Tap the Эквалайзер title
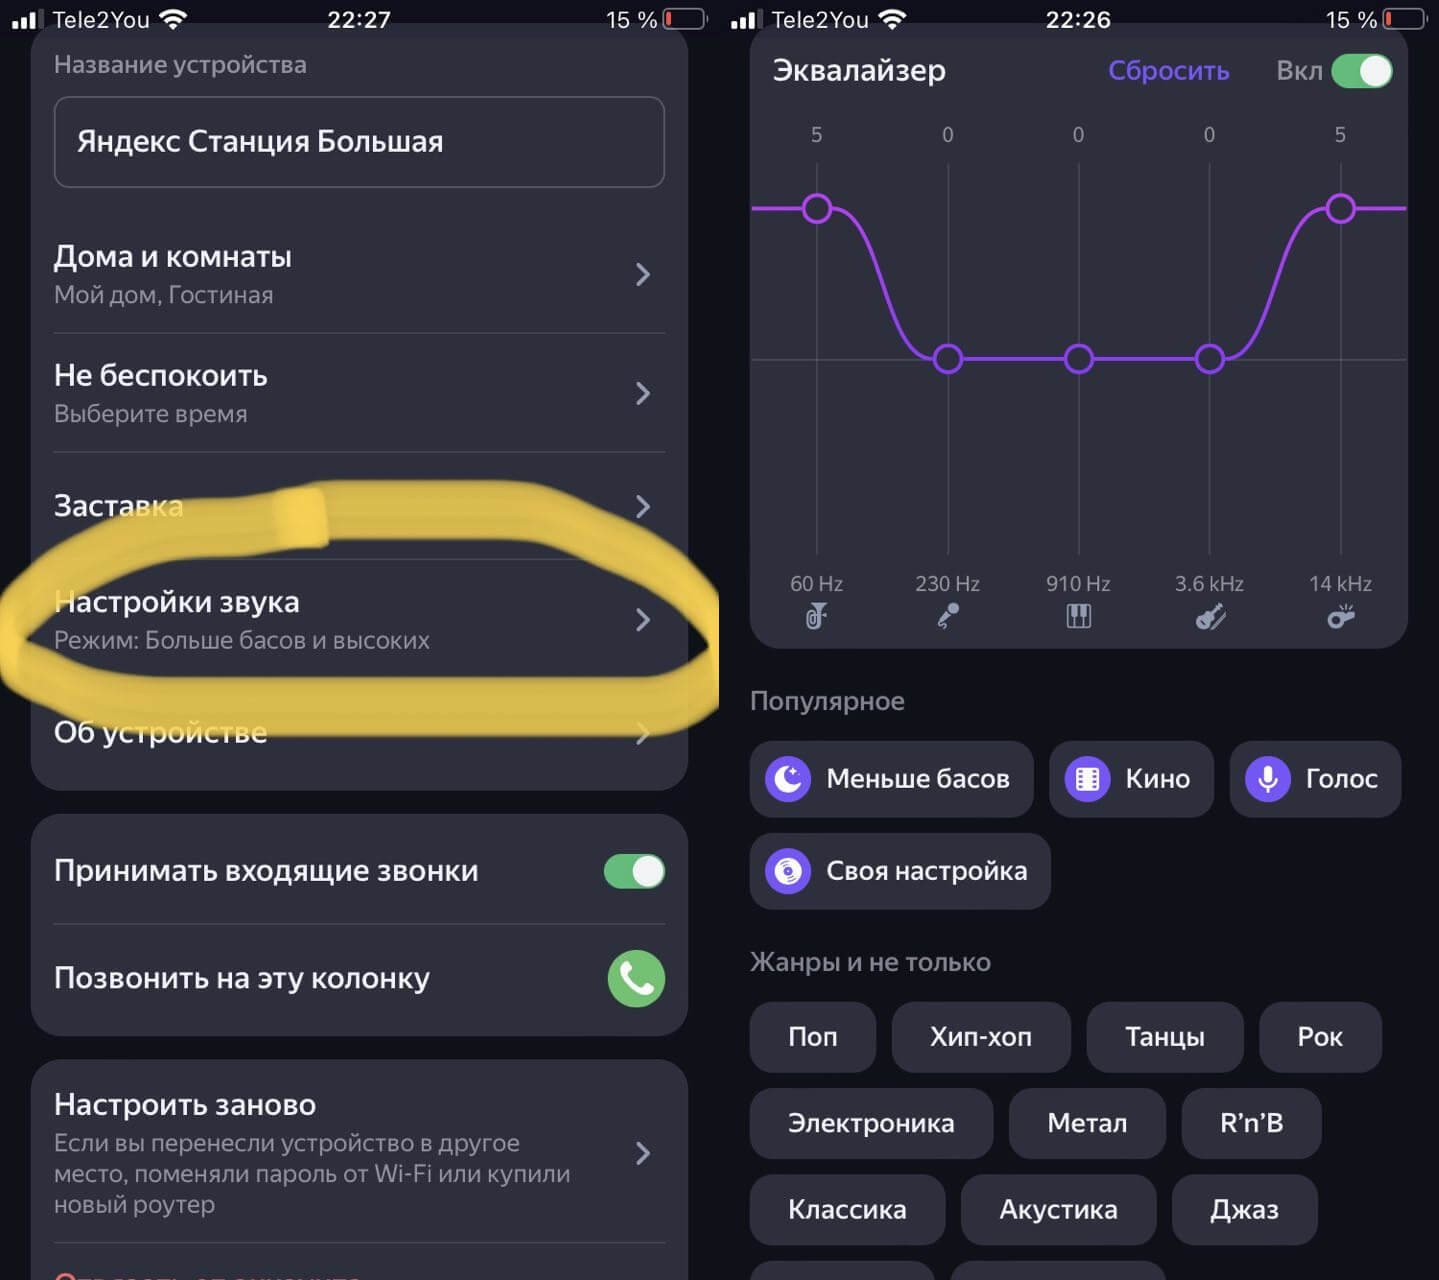 click(x=859, y=71)
